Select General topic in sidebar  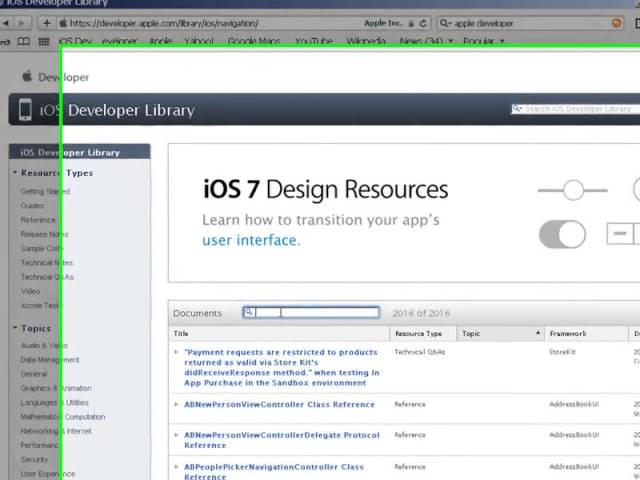[34, 374]
